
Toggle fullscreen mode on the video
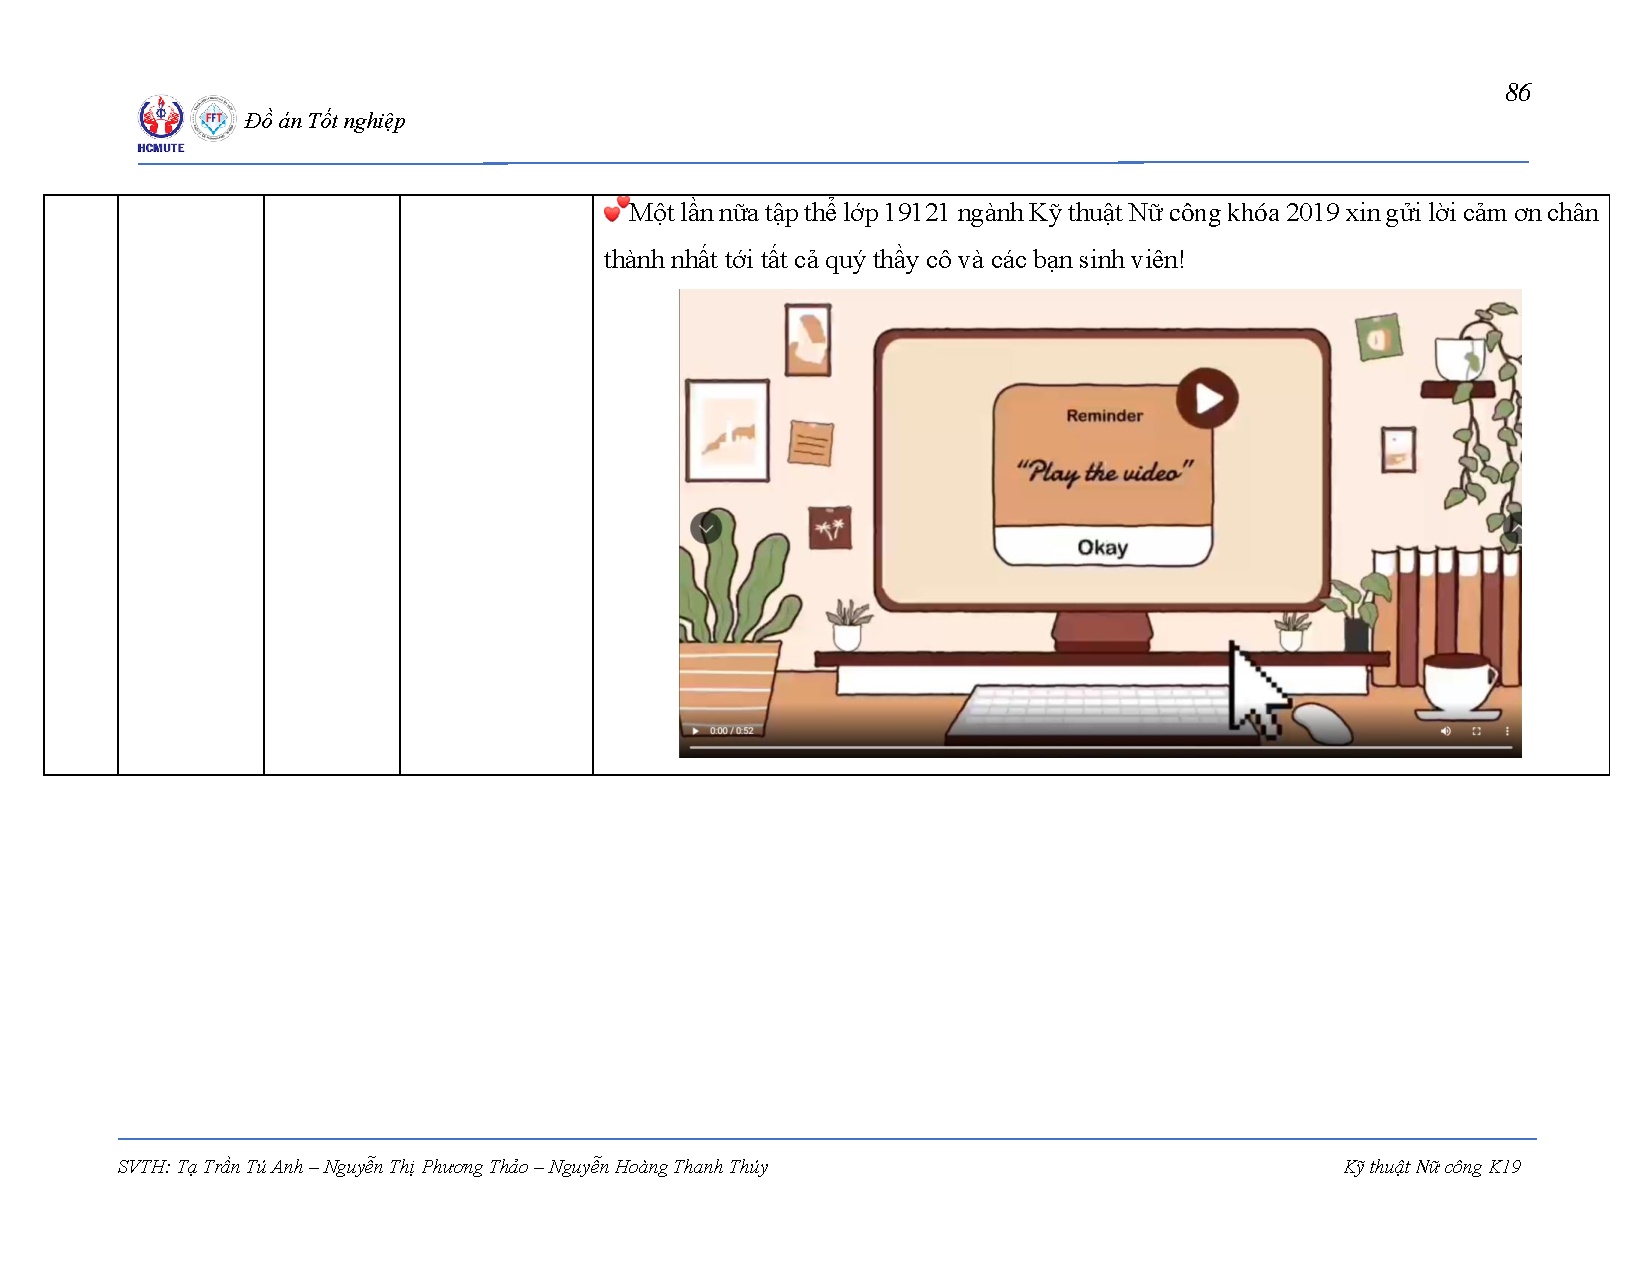[1476, 731]
